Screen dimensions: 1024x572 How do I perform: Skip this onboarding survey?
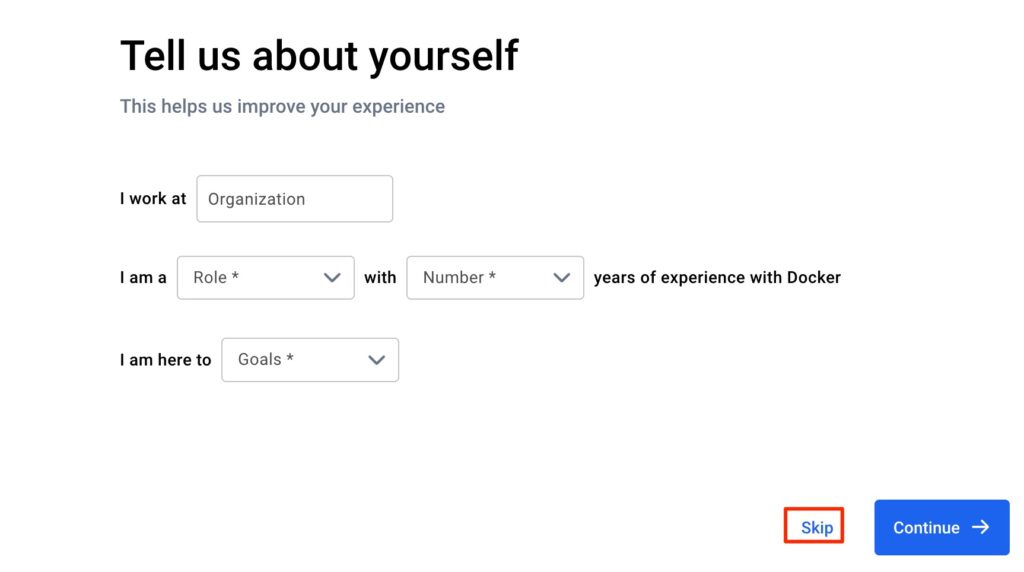816,527
